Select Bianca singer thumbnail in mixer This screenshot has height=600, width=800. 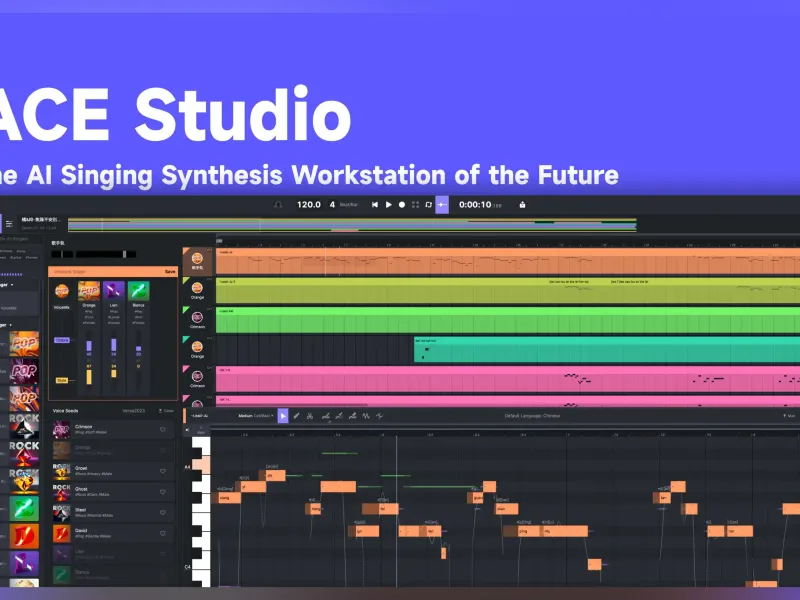coord(138,291)
